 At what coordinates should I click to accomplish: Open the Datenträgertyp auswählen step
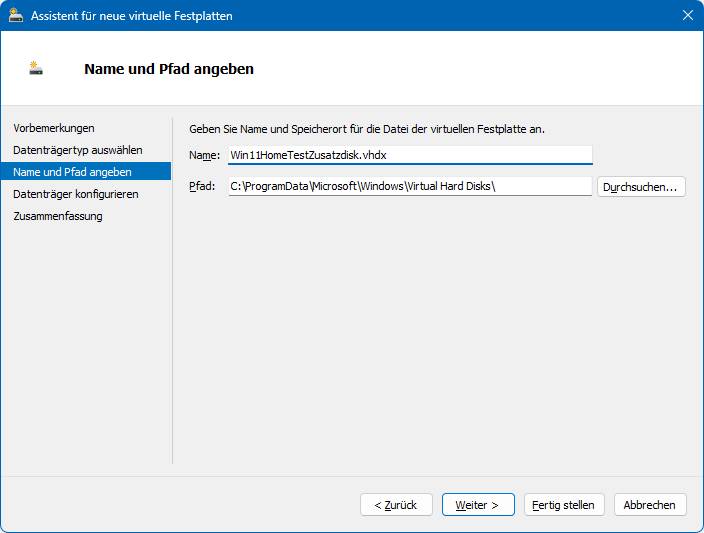point(78,150)
